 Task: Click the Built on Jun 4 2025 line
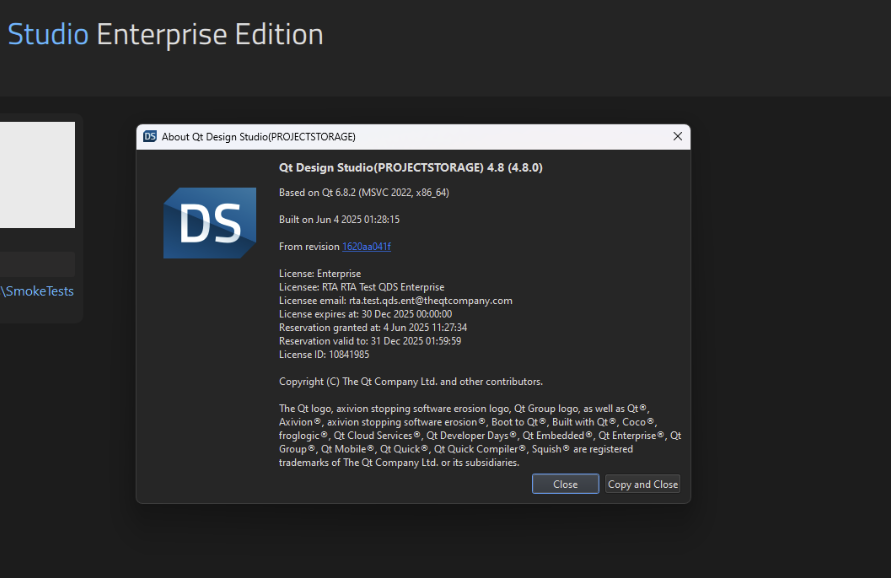pos(339,219)
